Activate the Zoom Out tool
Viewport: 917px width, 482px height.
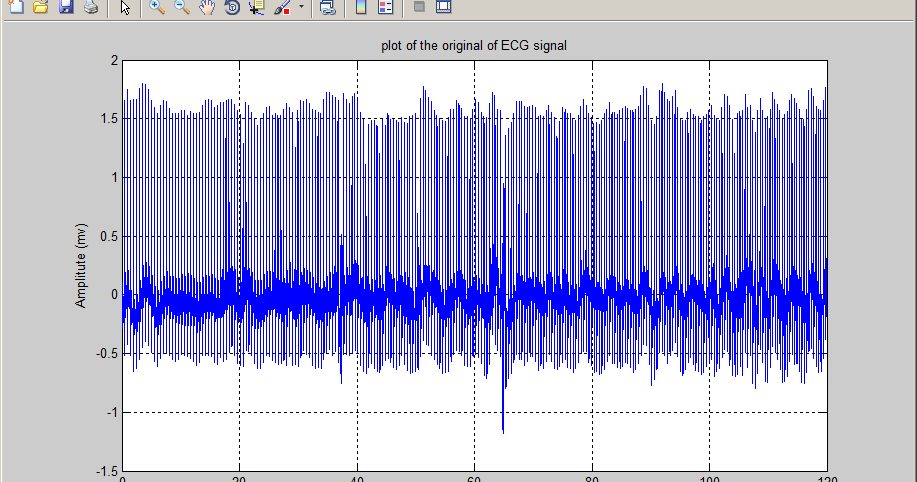click(181, 6)
